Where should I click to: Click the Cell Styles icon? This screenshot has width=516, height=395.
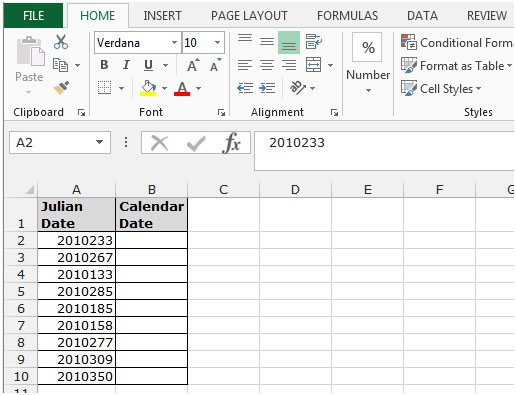[x=409, y=88]
